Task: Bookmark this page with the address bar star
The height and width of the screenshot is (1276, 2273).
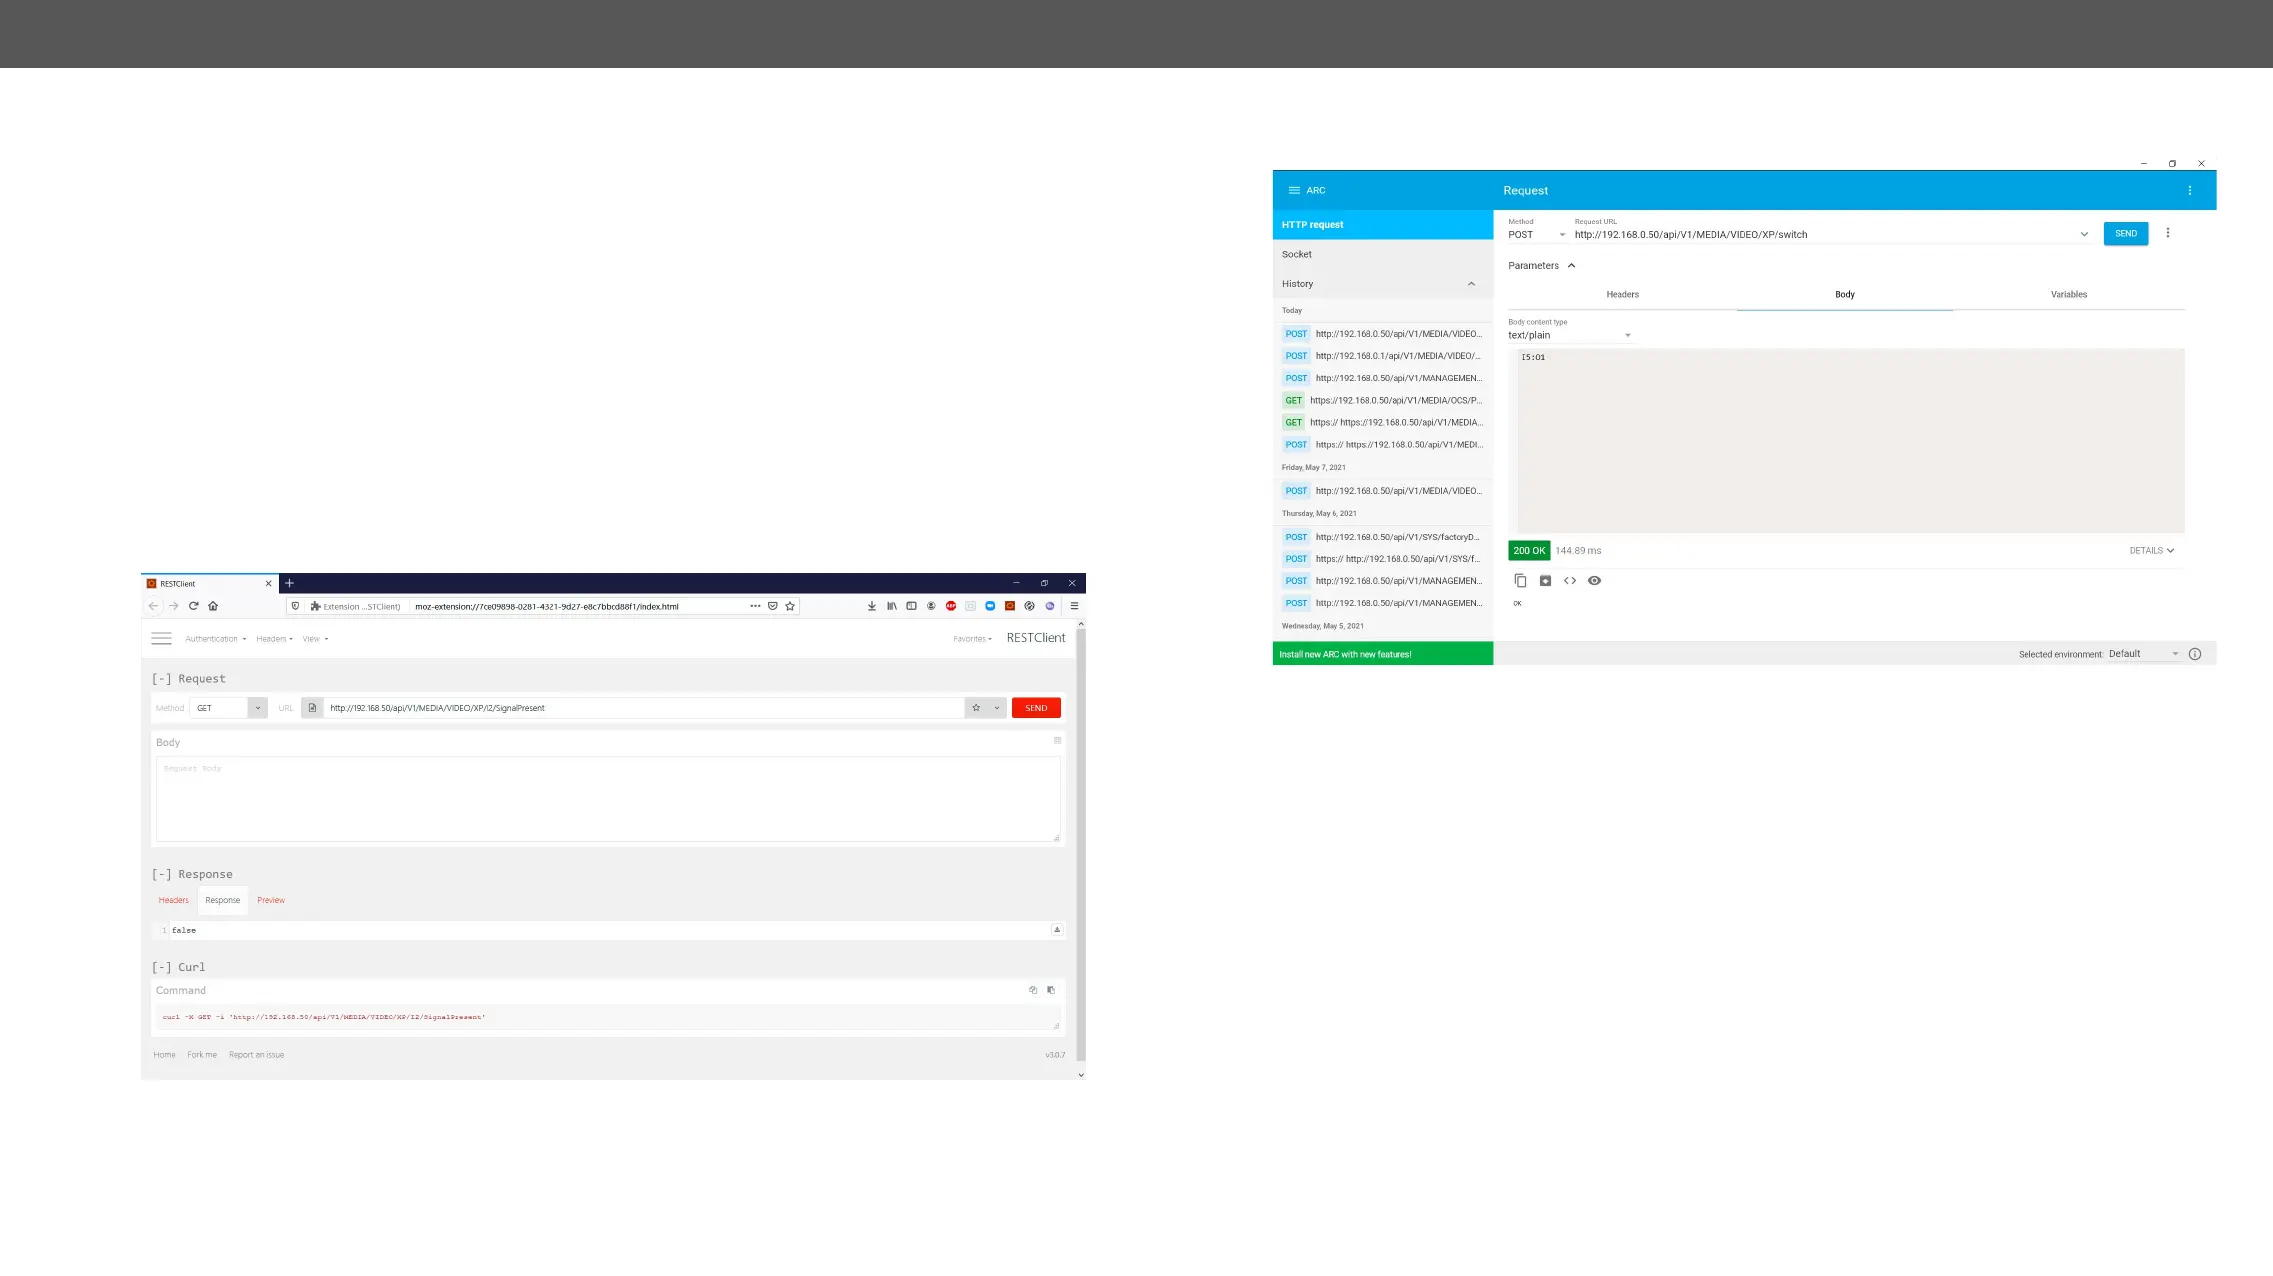Action: click(x=790, y=606)
